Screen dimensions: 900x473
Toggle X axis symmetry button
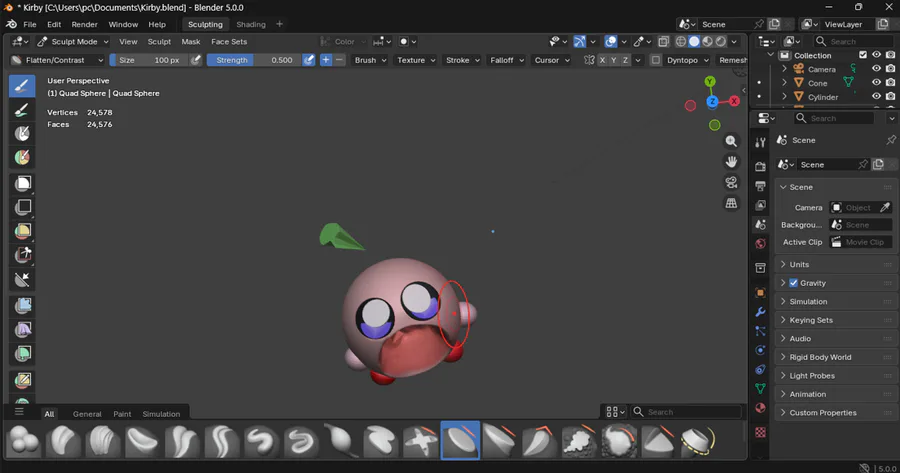(x=602, y=60)
